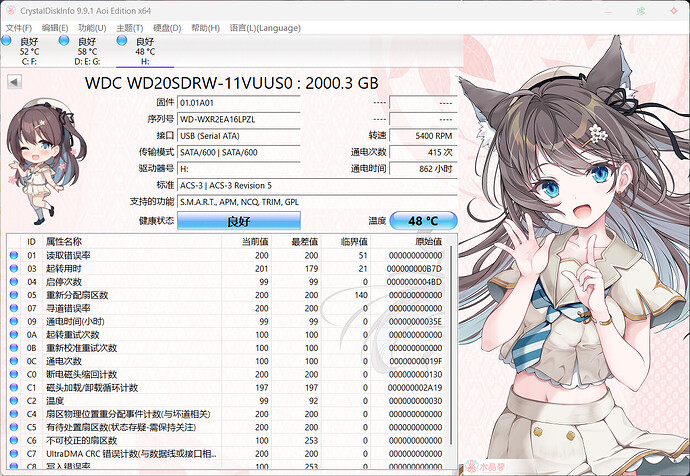Open the 编辑(E) menu
Image resolution: width=690 pixels, height=476 pixels.
[x=55, y=28]
